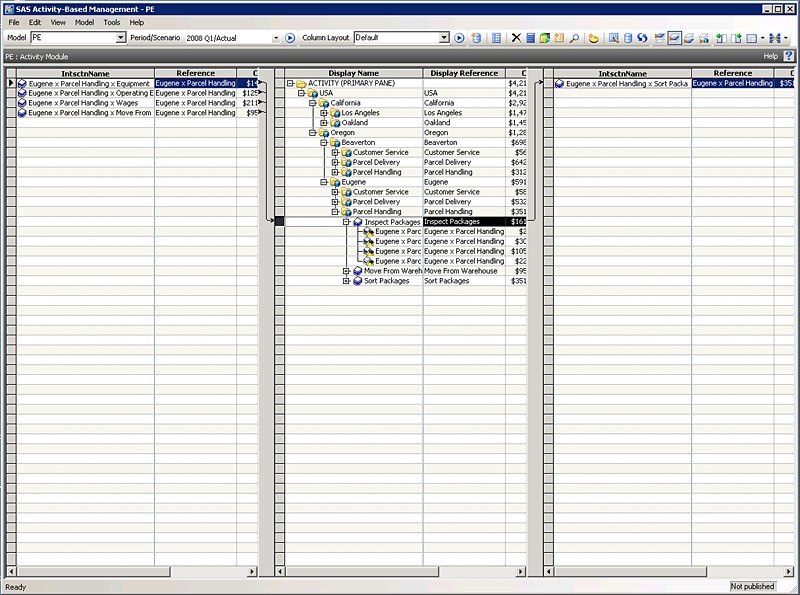Open the View menu

[58, 22]
